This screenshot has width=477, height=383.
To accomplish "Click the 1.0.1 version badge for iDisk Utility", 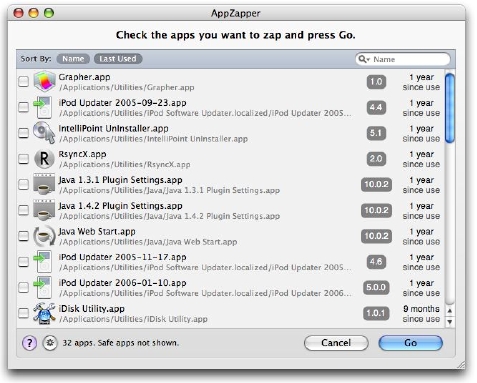I will pyautogui.click(x=376, y=313).
